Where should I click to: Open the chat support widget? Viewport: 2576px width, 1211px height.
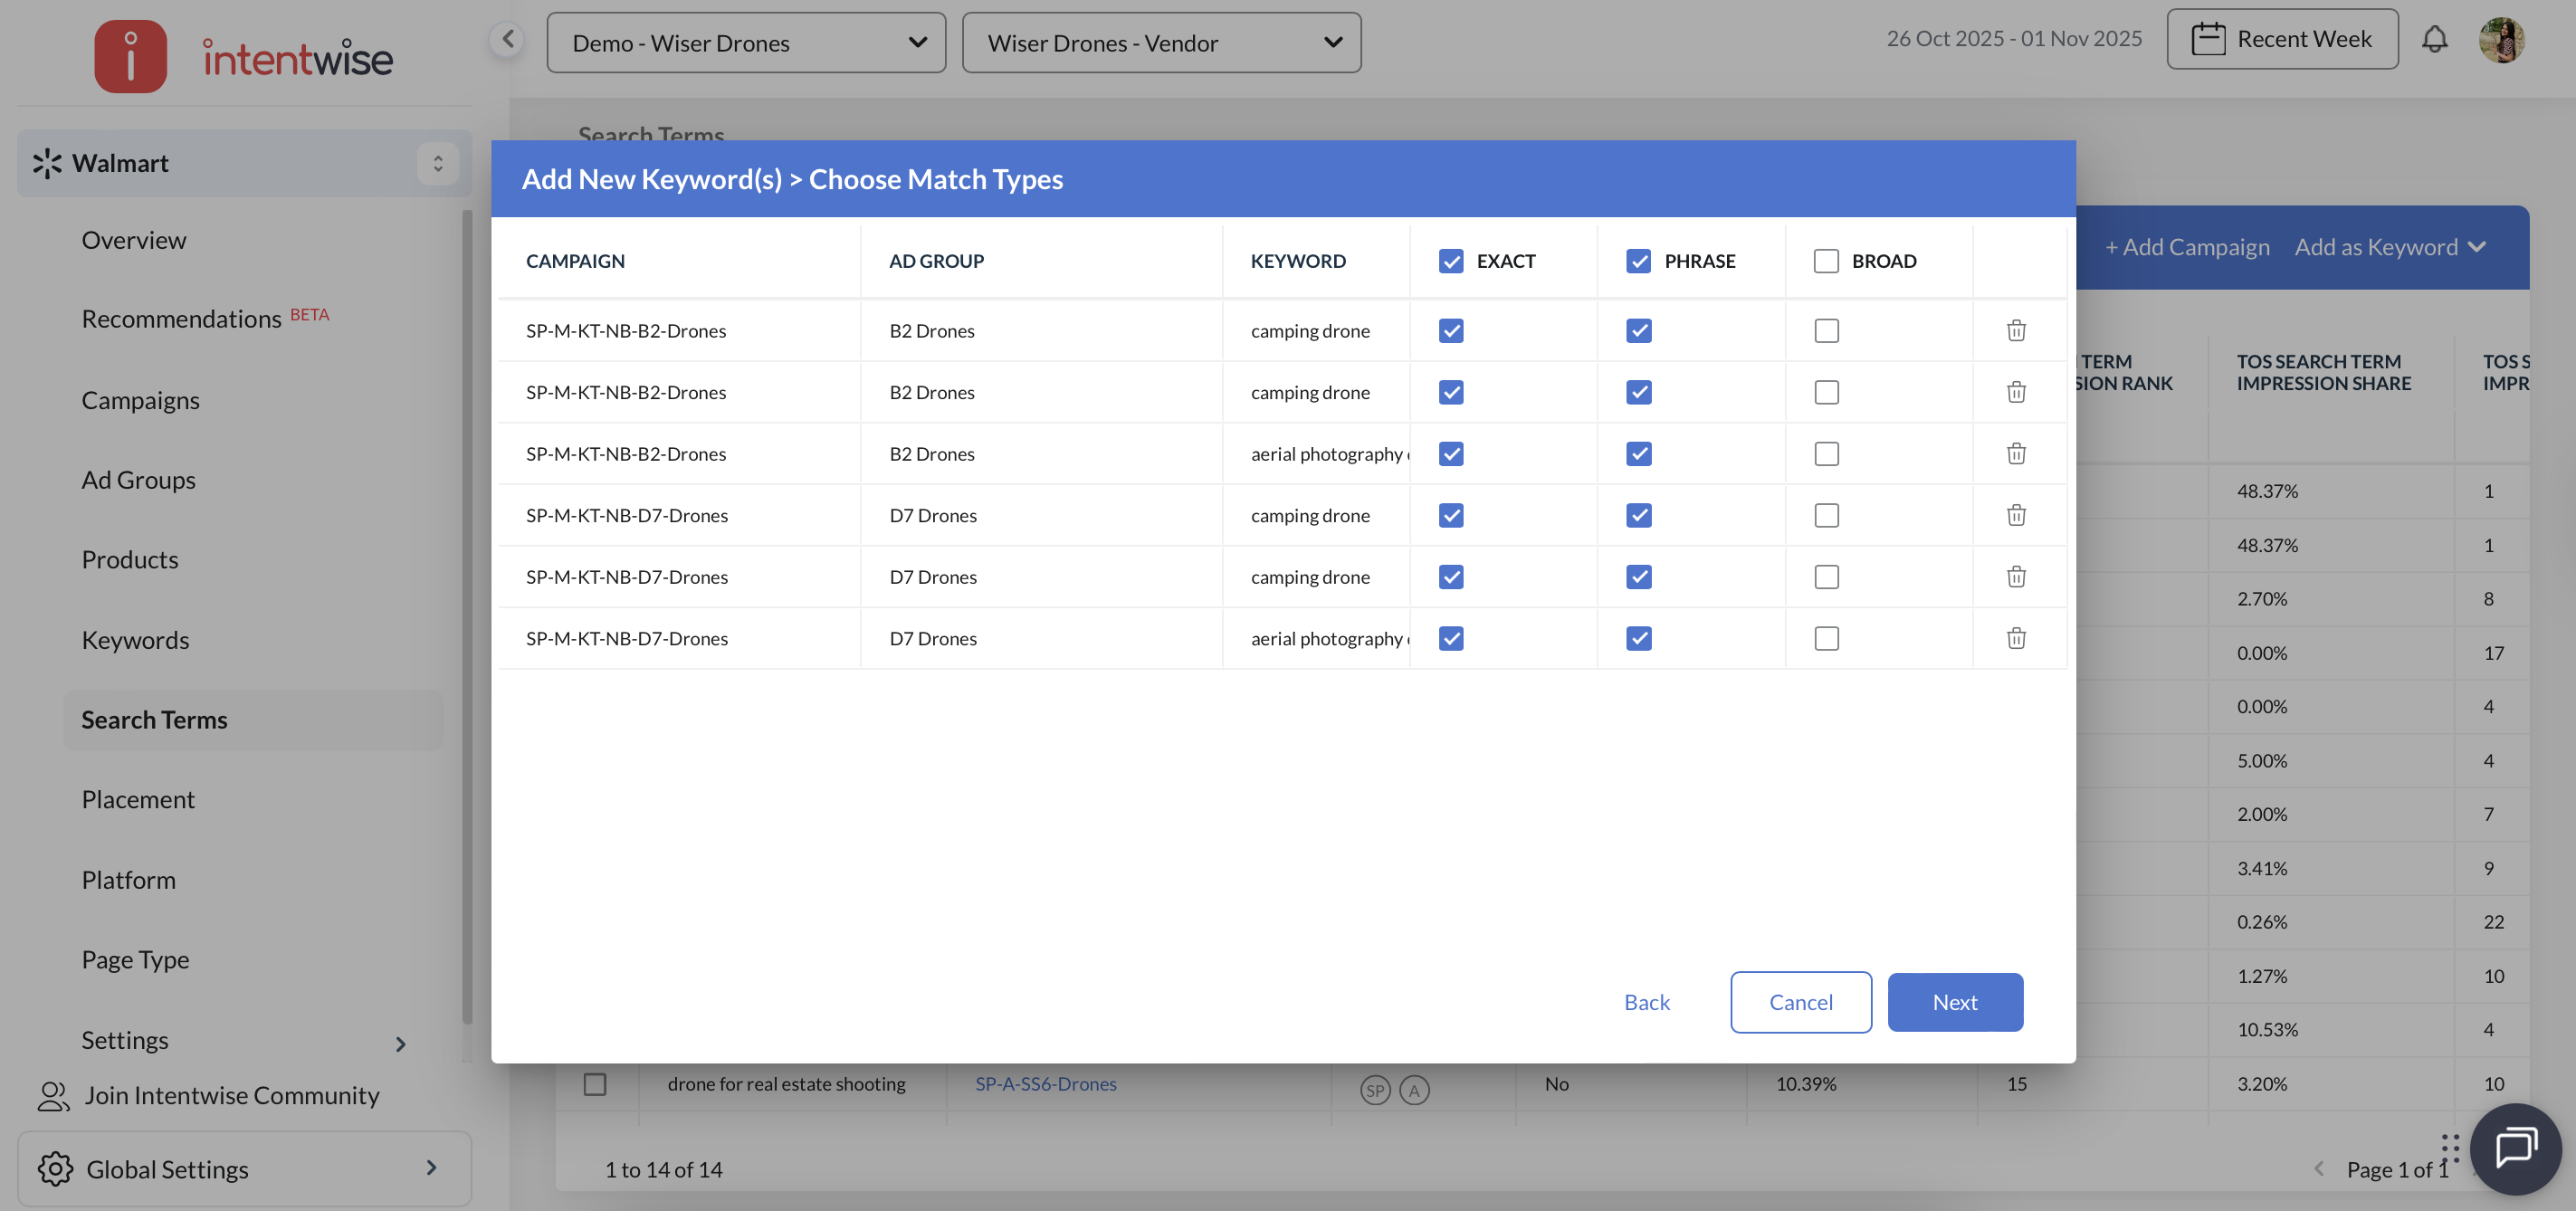point(2514,1148)
